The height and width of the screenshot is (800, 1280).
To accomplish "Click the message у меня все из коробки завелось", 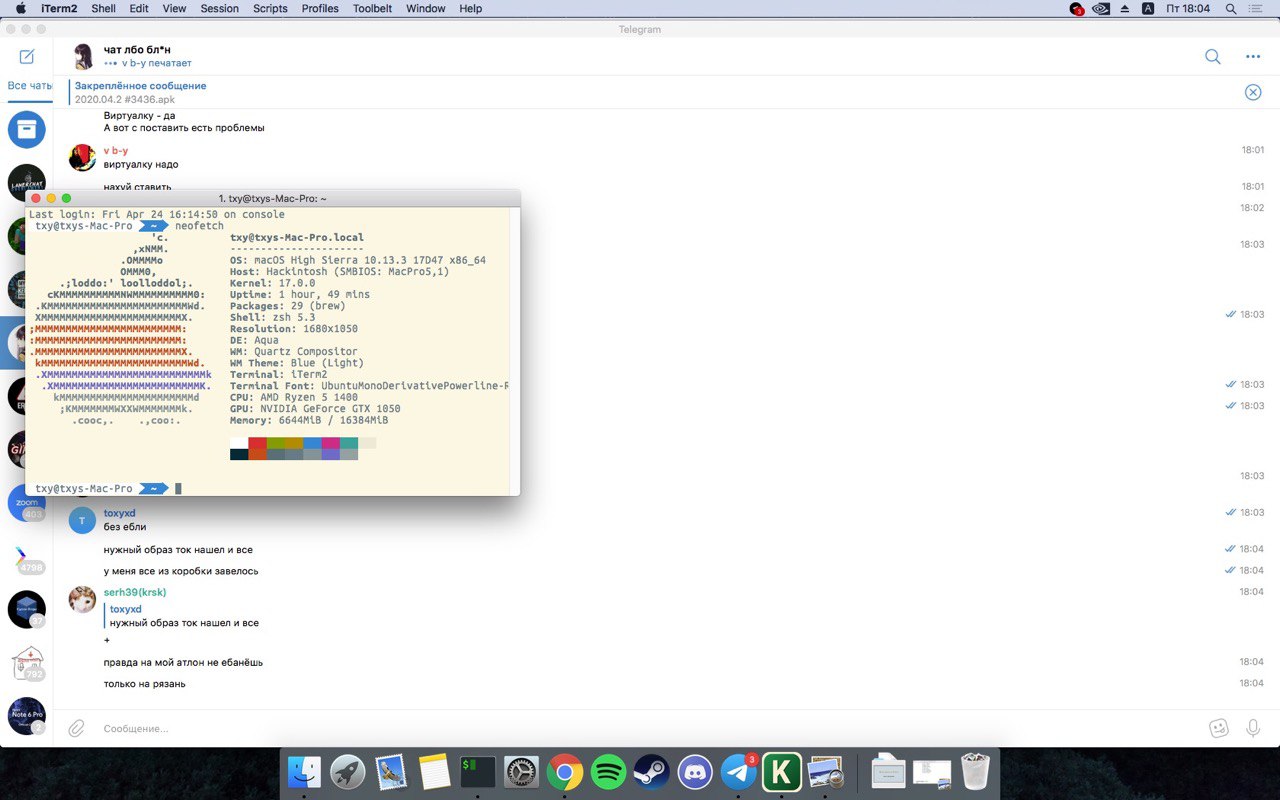I will point(181,571).
